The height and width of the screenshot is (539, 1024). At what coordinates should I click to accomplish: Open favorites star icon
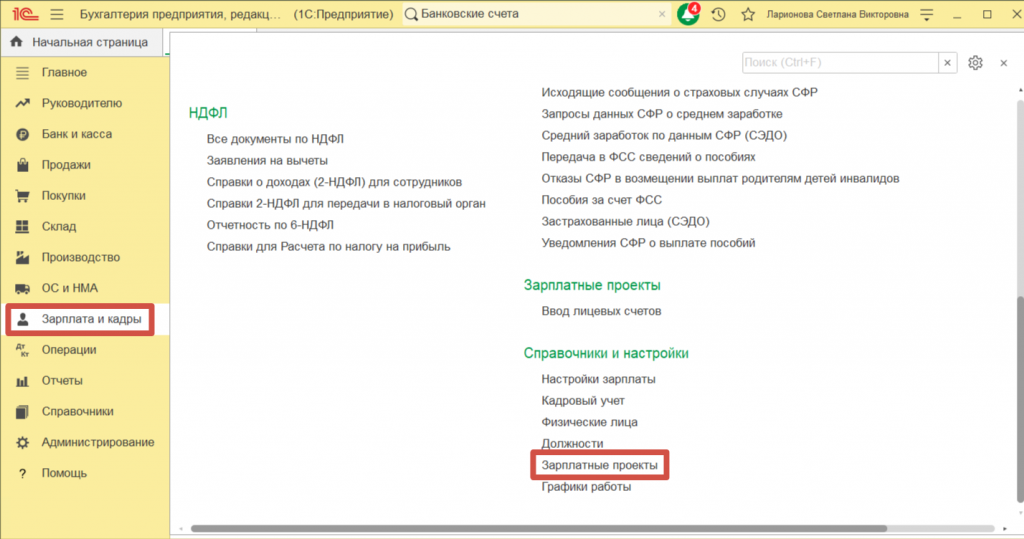[x=748, y=14]
